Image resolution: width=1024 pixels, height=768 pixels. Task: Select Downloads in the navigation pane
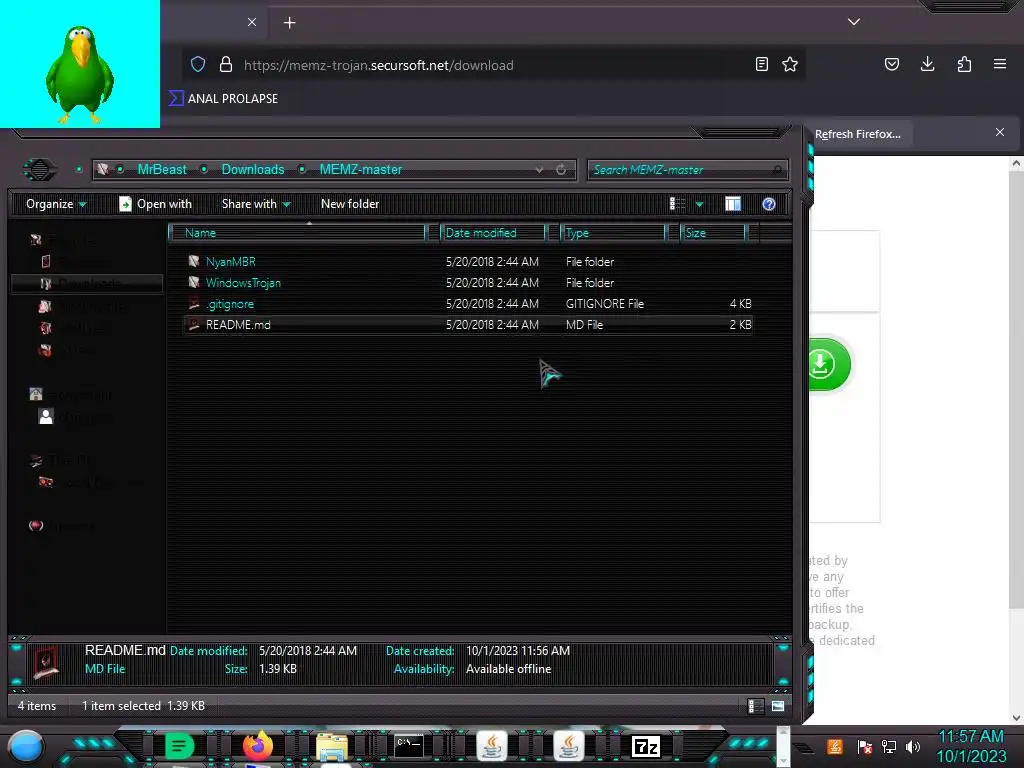tap(87, 283)
